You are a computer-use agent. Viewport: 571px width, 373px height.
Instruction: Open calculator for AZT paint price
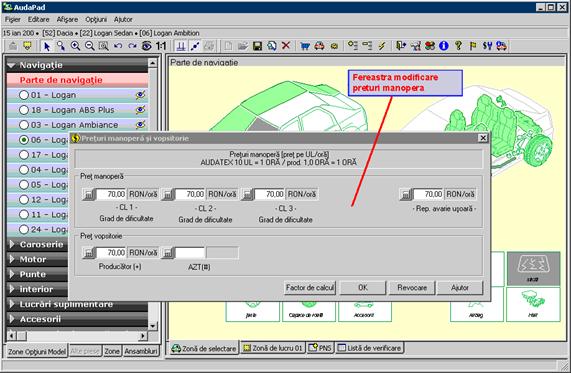(168, 252)
